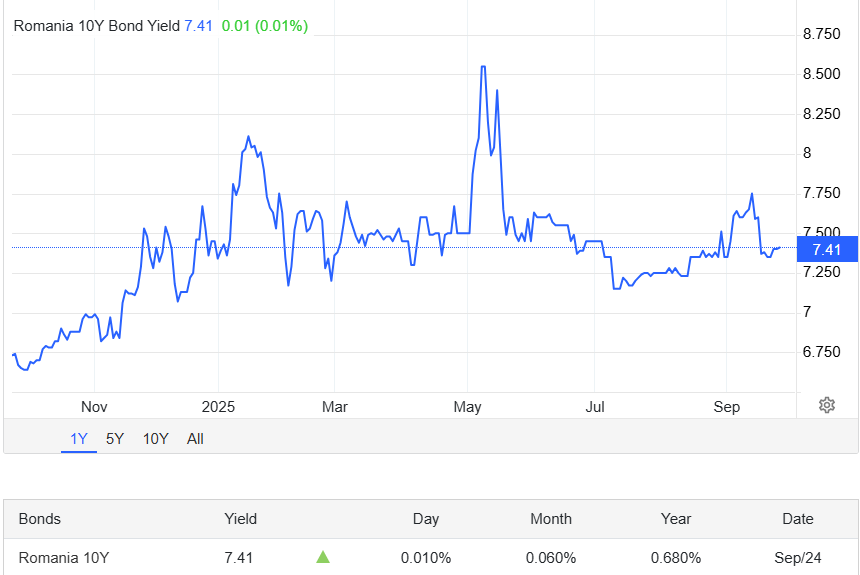Click the Romania 10Y Bond Yield chart title
Image resolution: width=860 pixels, height=575 pixels.
click(x=97, y=26)
